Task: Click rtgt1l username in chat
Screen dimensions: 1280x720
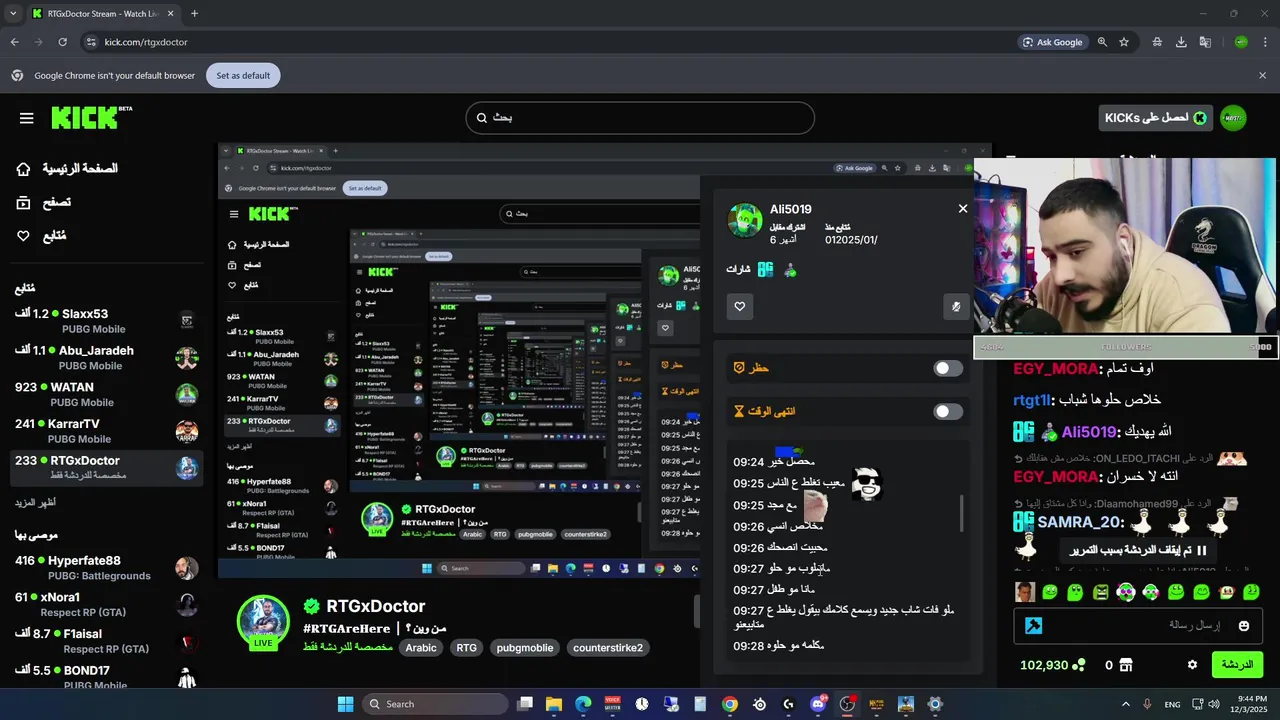Action: [1033, 400]
